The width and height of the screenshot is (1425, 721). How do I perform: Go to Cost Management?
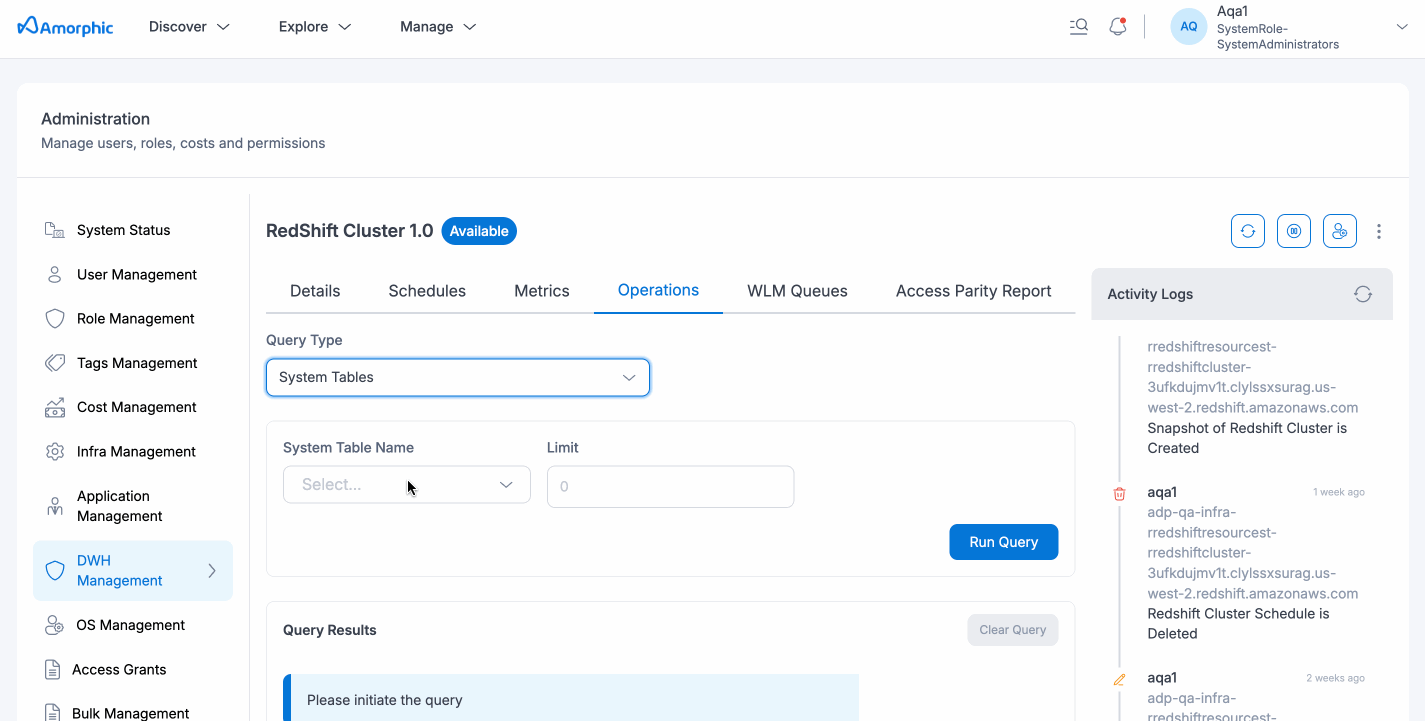(136, 407)
